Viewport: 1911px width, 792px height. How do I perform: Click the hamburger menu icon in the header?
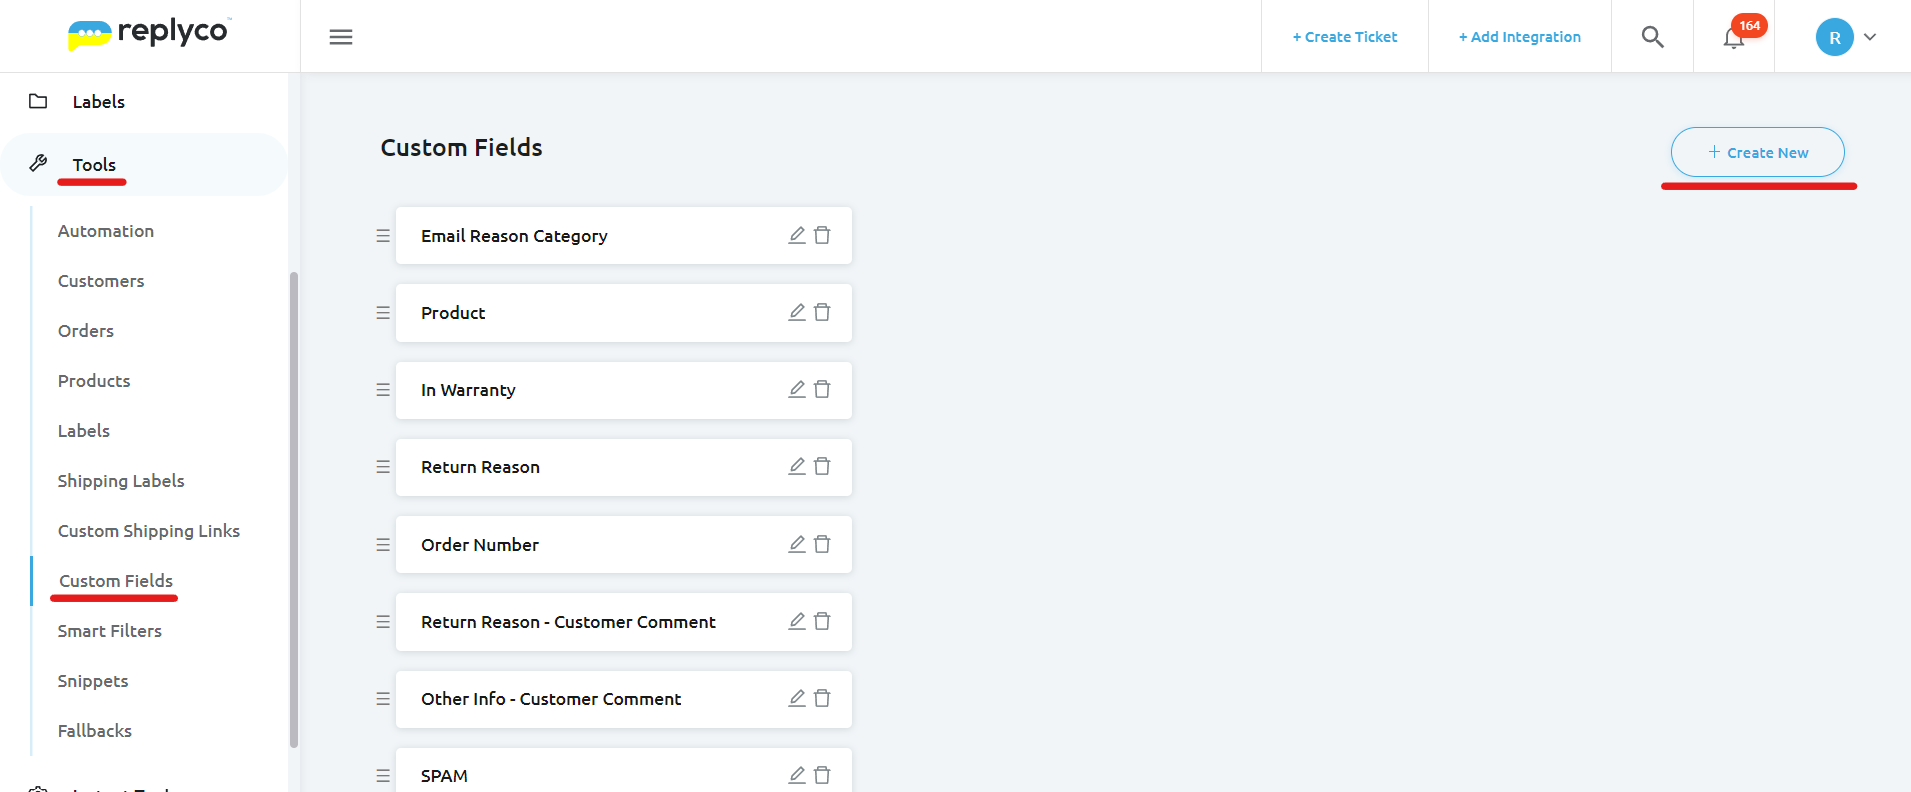tap(341, 37)
